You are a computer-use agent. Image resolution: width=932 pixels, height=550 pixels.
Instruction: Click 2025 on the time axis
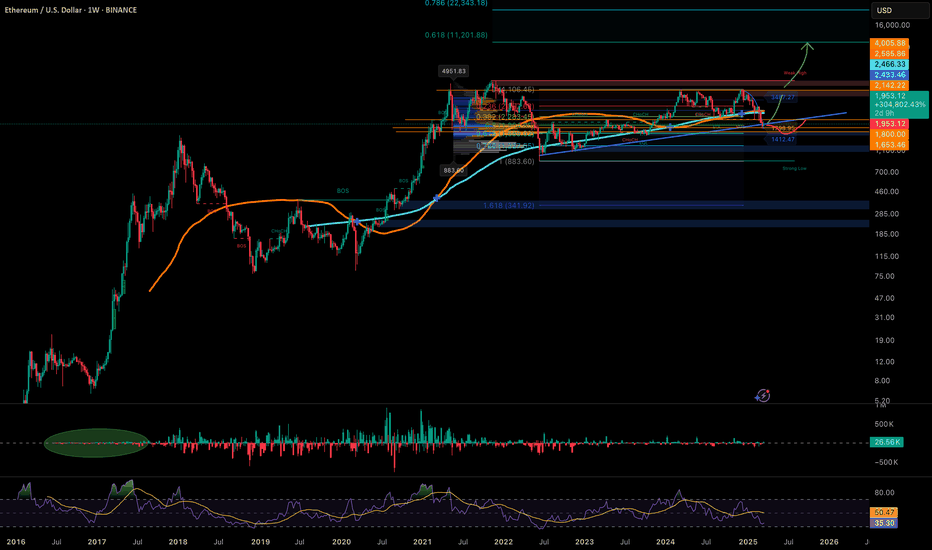click(x=748, y=542)
